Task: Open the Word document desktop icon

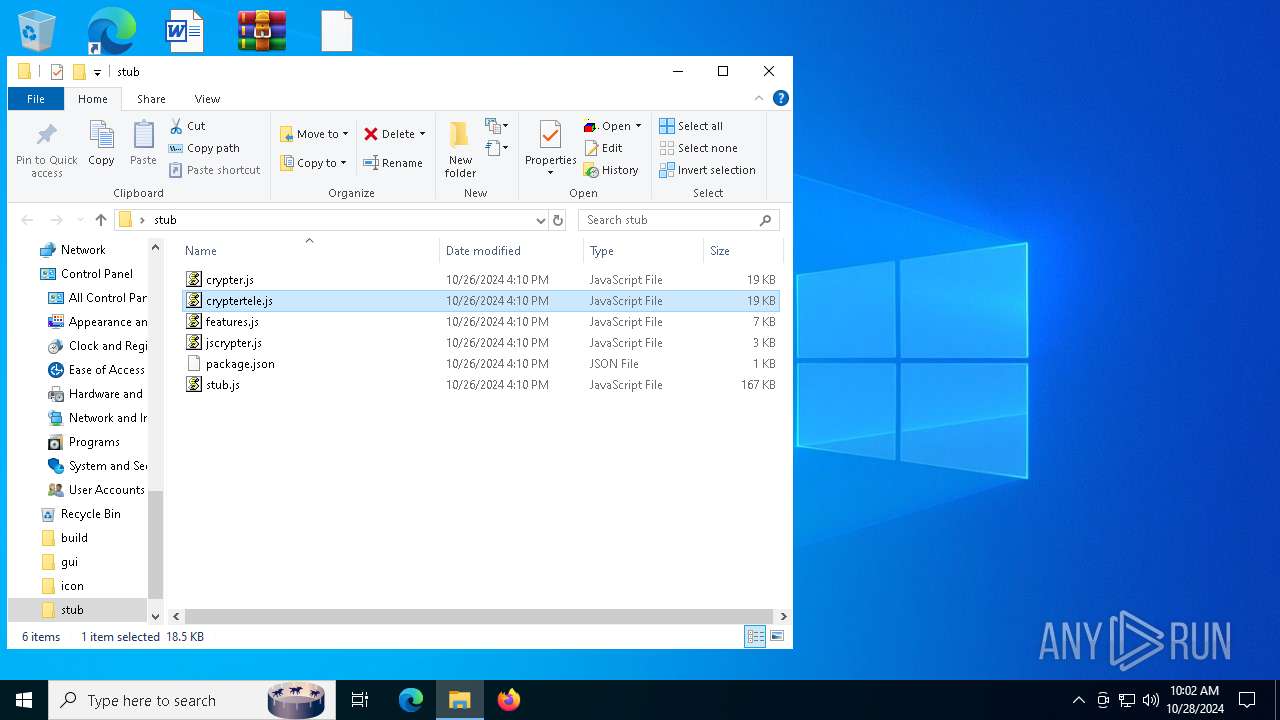Action: pos(185,30)
